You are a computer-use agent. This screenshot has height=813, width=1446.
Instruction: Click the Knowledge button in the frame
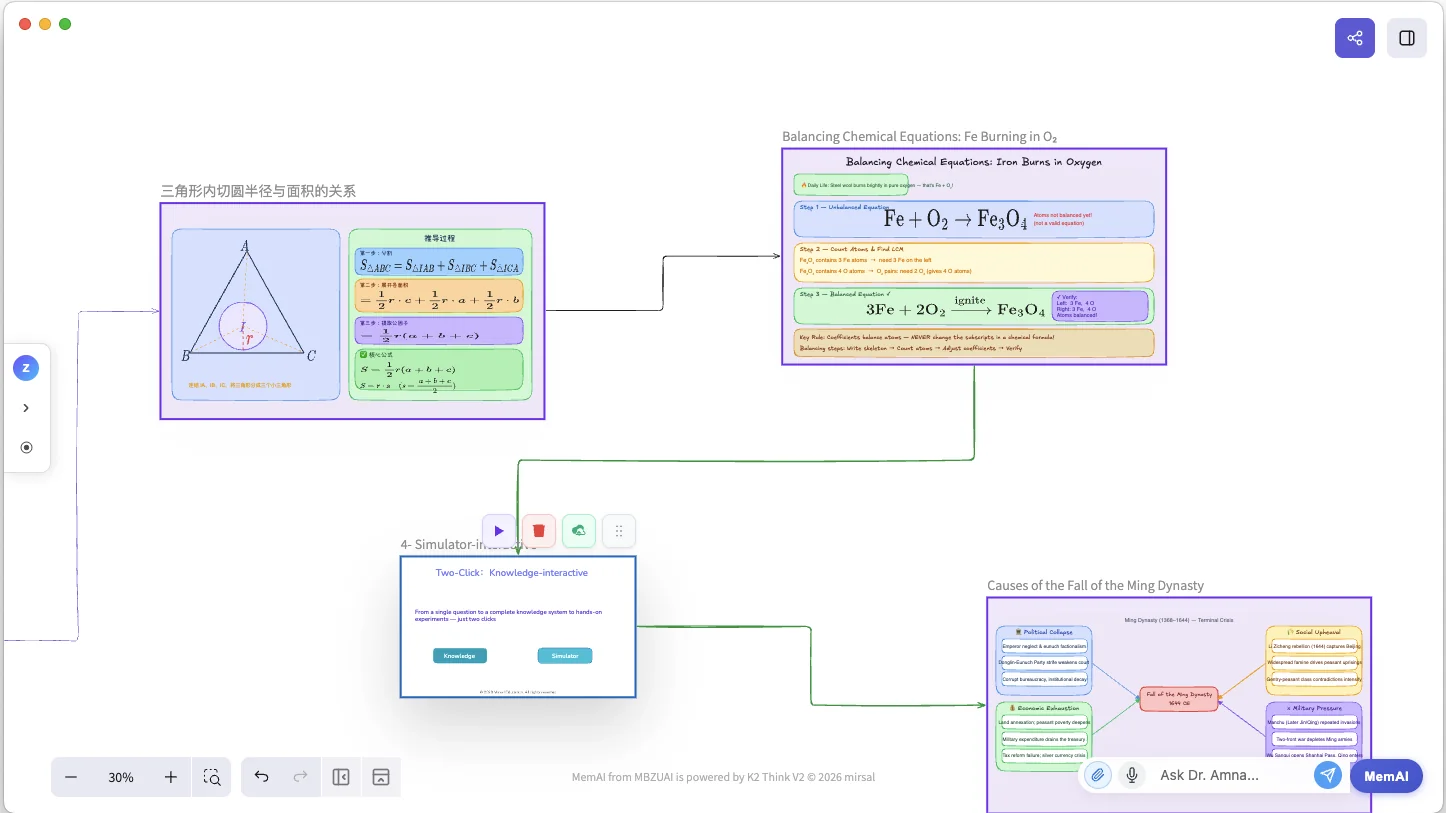(x=460, y=656)
